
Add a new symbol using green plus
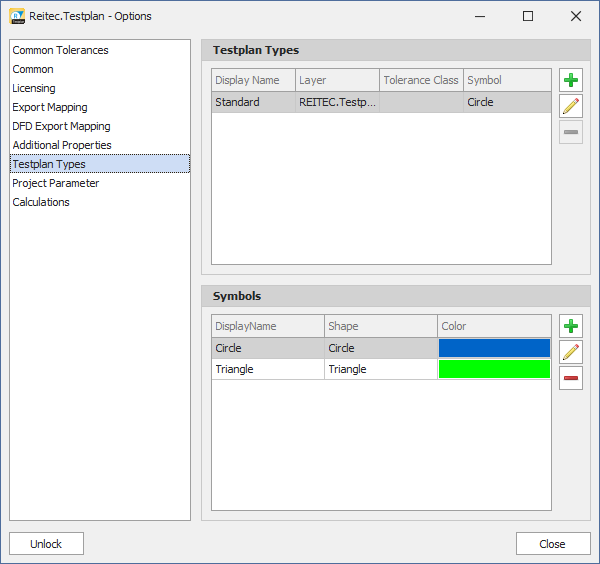[x=571, y=327]
